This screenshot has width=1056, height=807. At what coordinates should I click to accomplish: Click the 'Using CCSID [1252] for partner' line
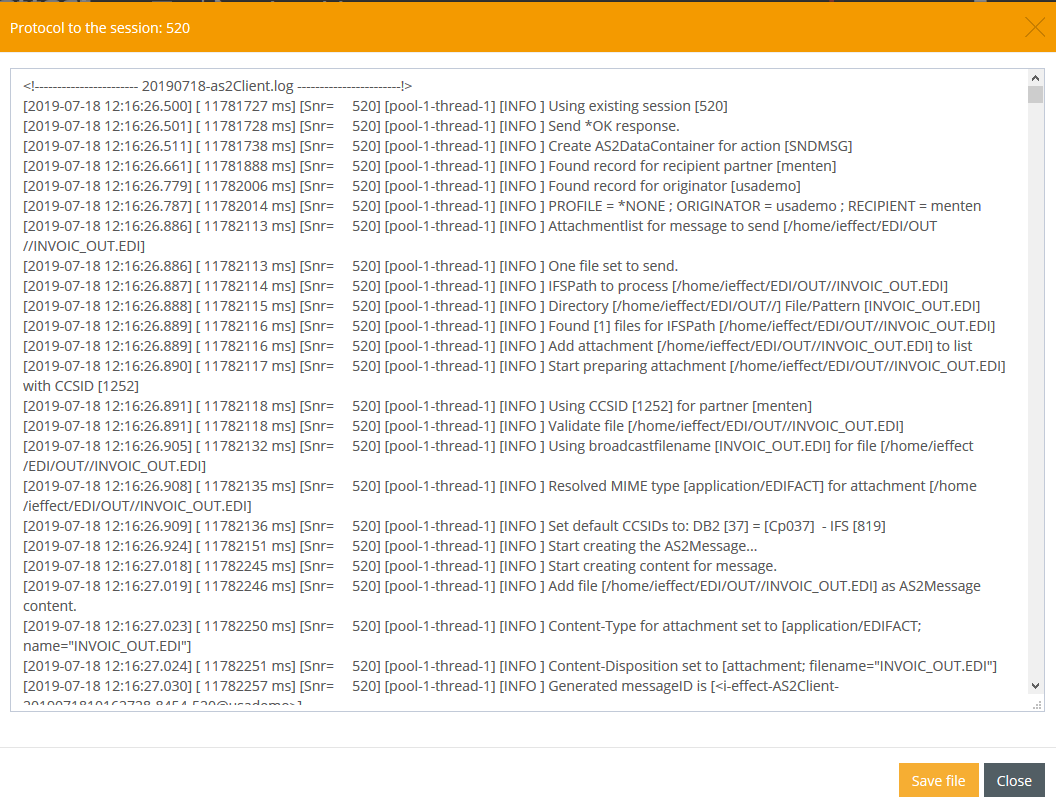tap(680, 406)
